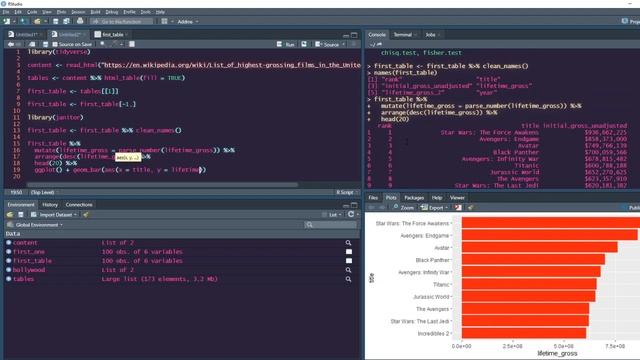Switch to the Connections tab
Viewport: 640px width, 360px height.
pyautogui.click(x=79, y=205)
